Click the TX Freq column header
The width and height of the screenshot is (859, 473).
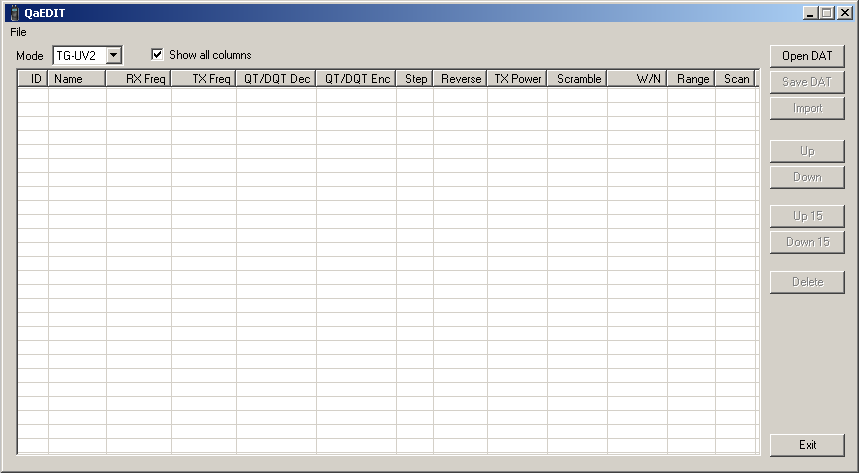(x=204, y=78)
